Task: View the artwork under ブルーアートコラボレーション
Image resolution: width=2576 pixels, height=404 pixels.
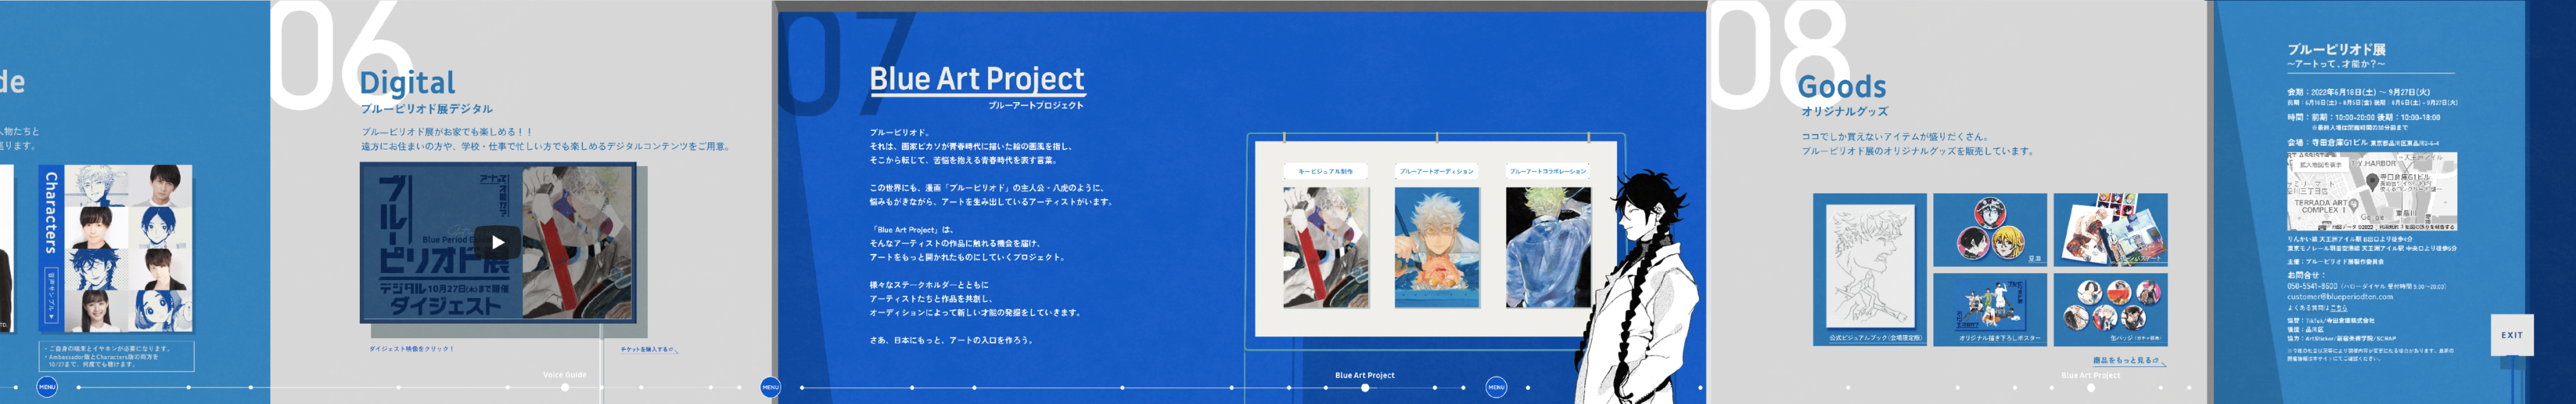Action: pos(1548,247)
